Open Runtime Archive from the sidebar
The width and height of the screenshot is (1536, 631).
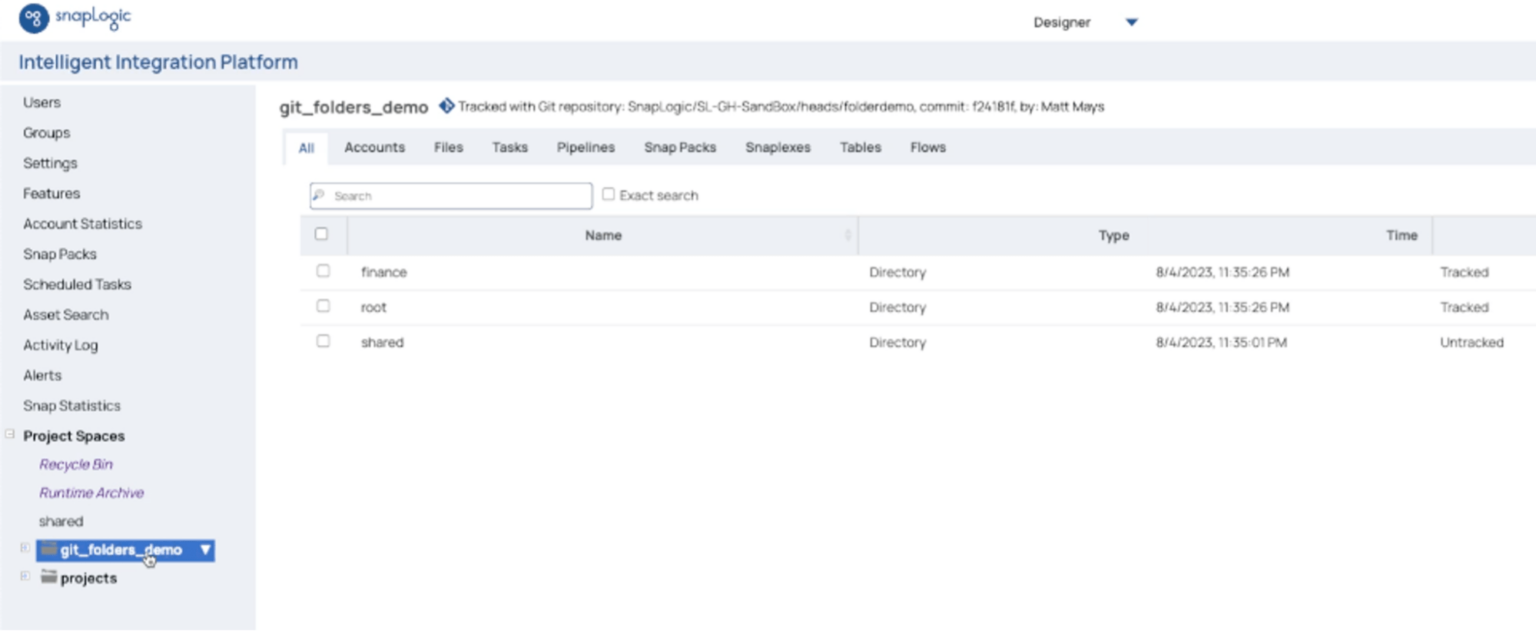point(90,492)
